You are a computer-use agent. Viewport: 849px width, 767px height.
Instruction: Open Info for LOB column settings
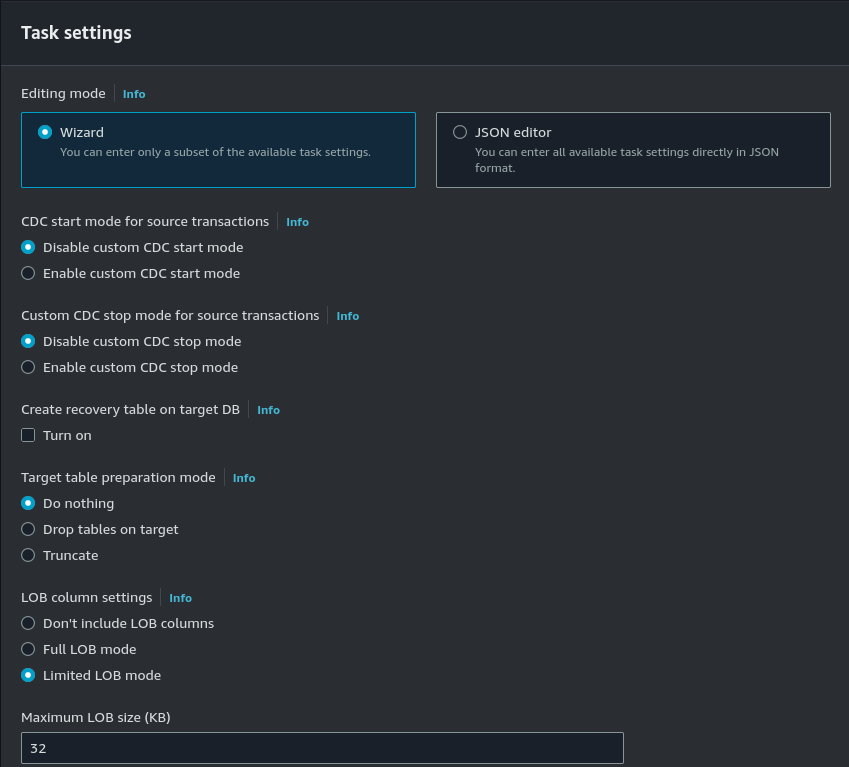point(180,598)
